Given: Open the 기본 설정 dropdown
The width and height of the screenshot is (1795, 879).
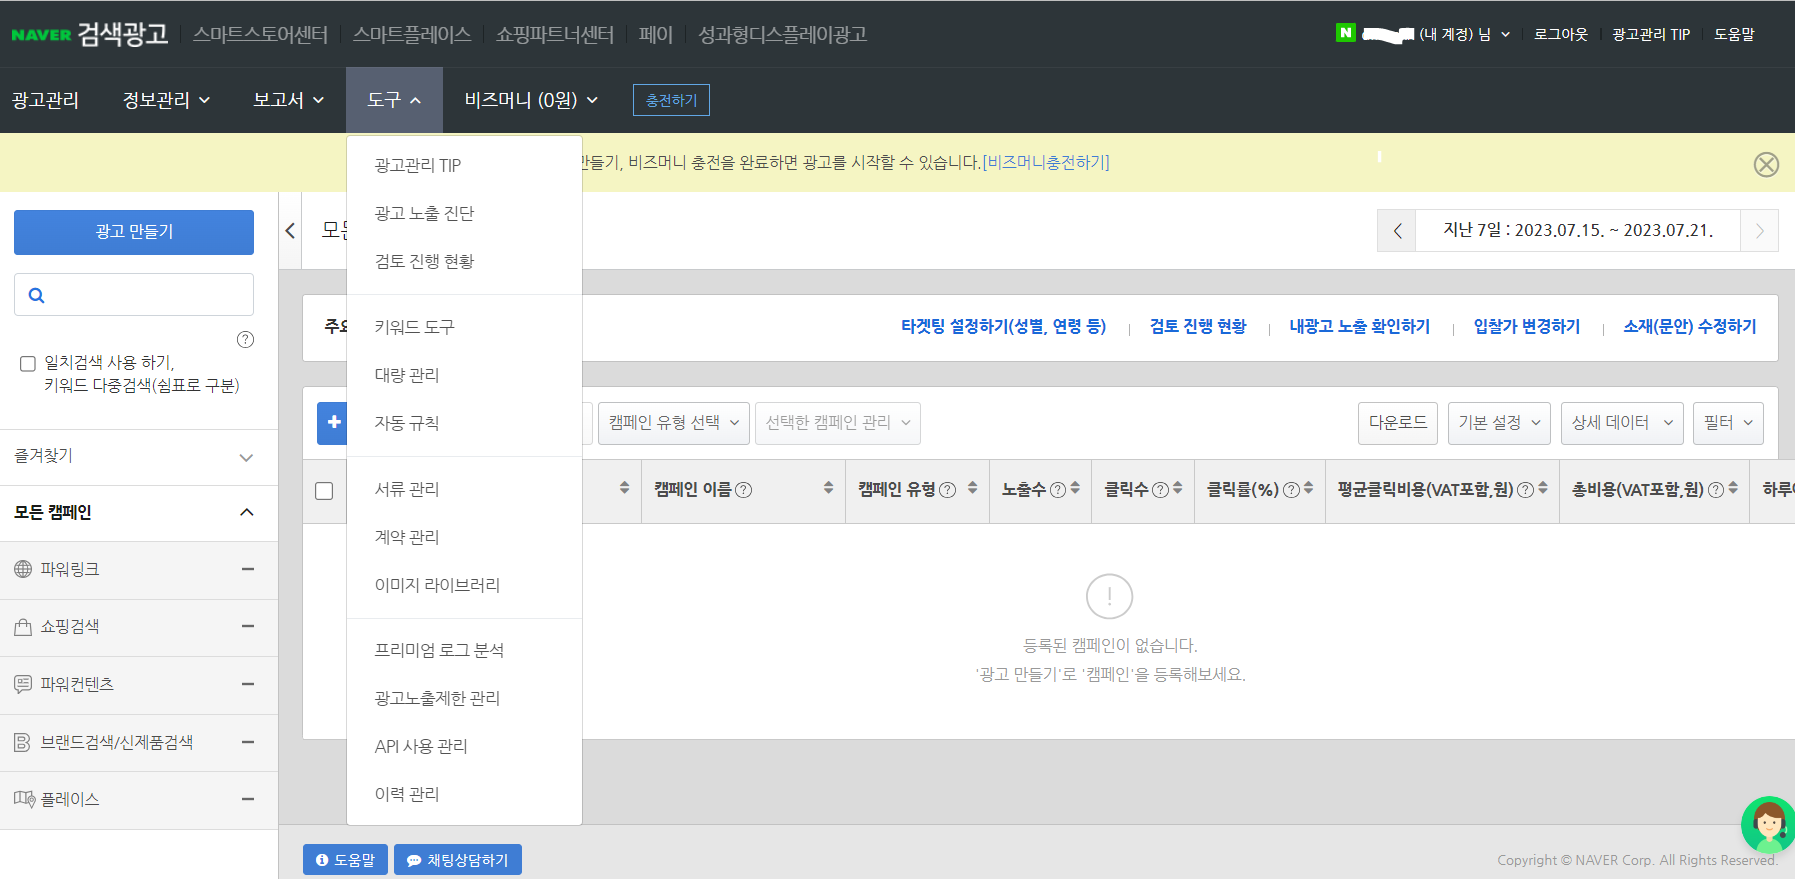Looking at the screenshot, I should coord(1499,423).
